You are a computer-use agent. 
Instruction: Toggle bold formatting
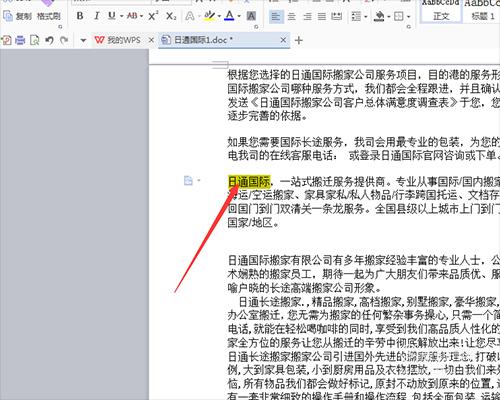pos(80,16)
